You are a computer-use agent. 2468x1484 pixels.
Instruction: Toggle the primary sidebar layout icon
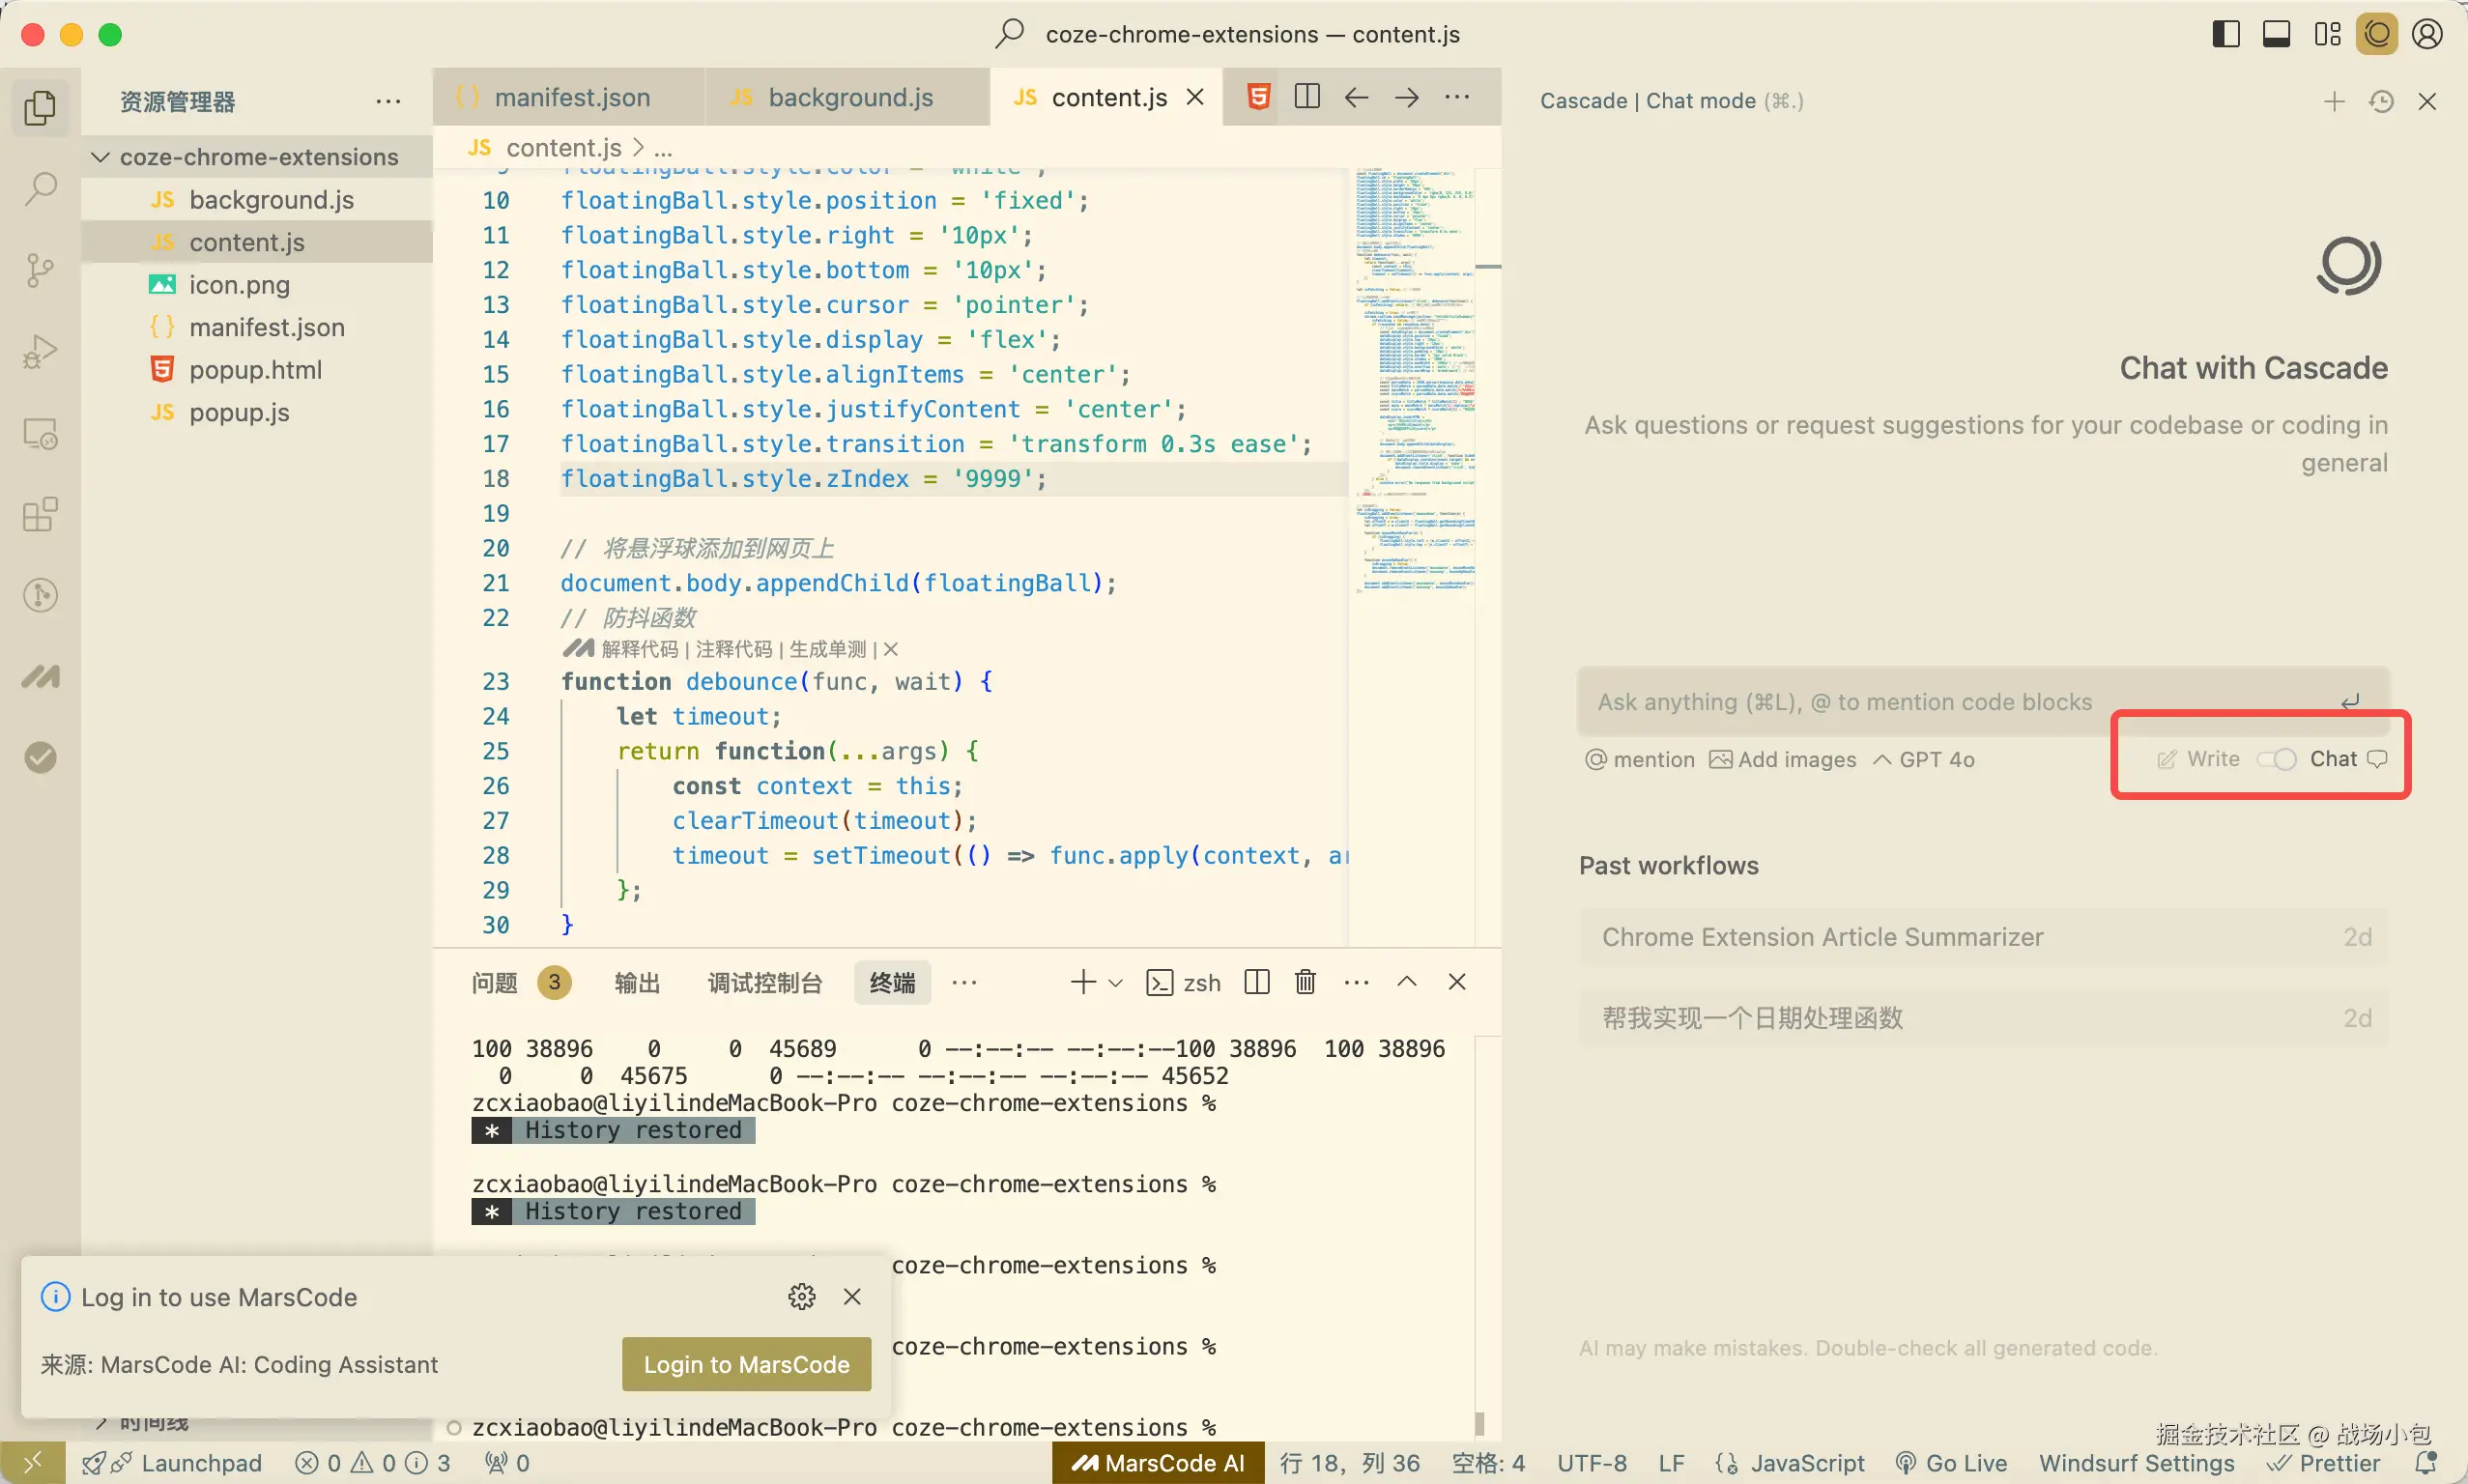2226,34
